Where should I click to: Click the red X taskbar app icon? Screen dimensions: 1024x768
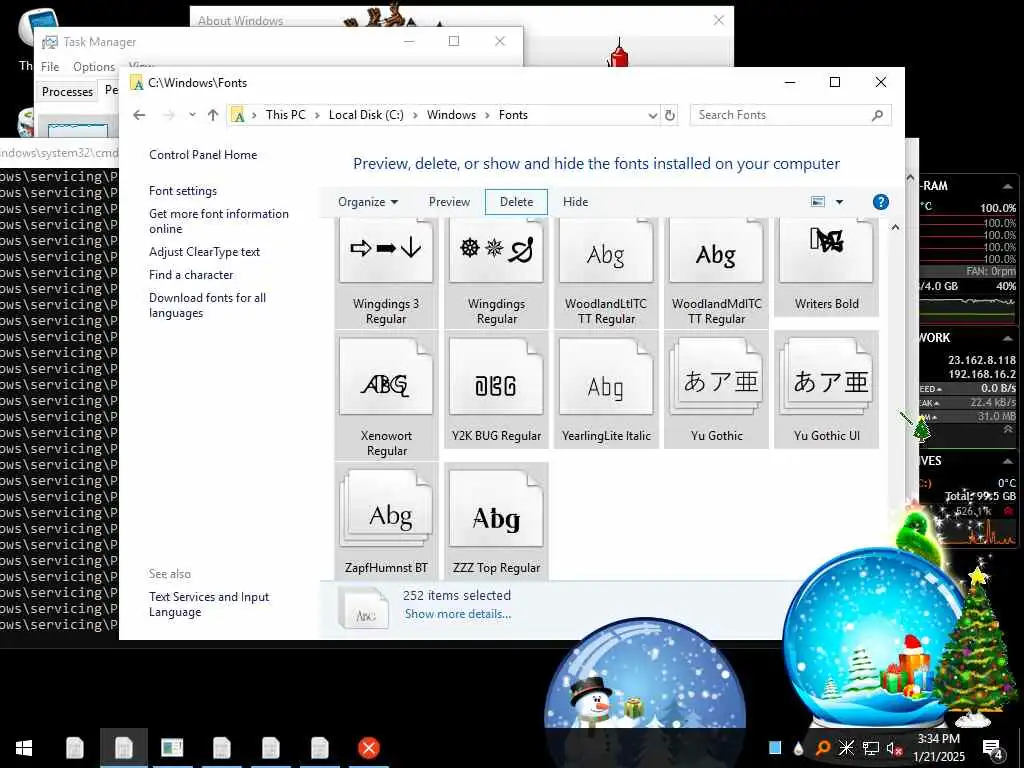[x=368, y=748]
